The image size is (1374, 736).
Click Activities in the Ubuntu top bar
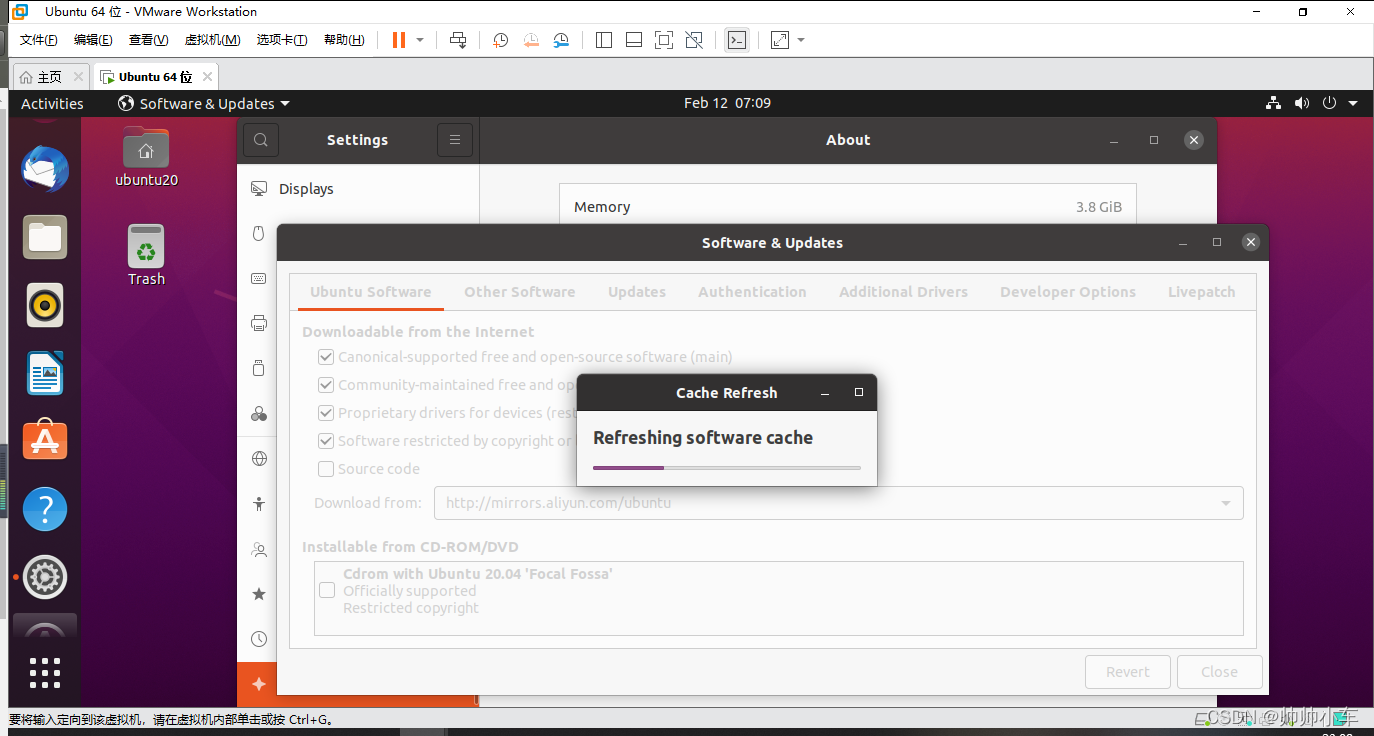52,103
